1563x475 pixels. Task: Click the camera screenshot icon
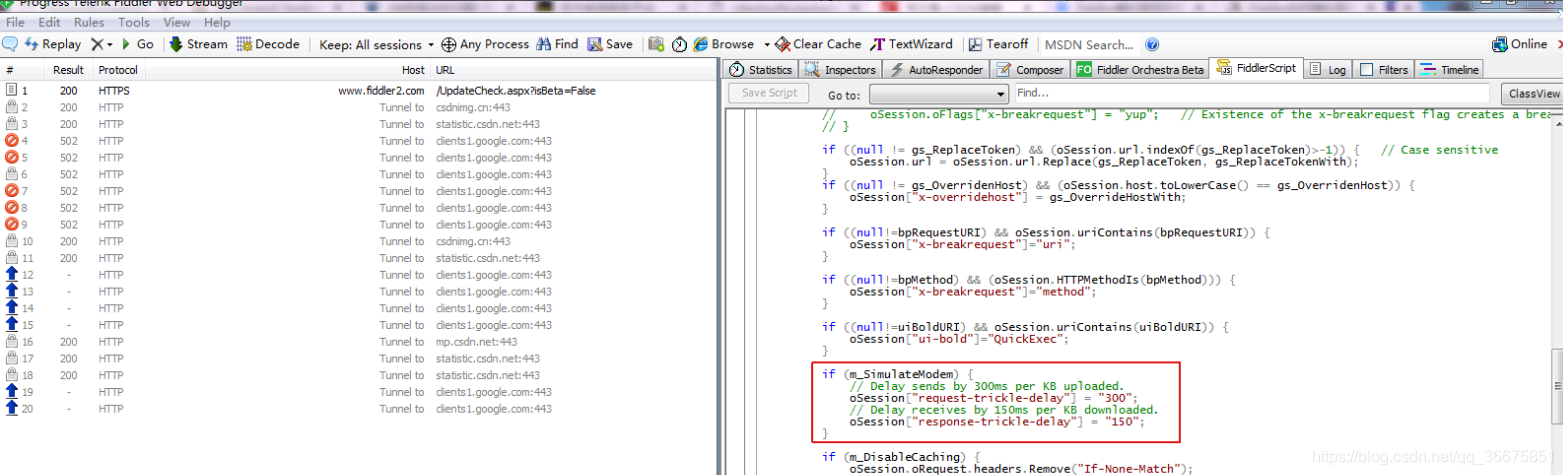(657, 44)
